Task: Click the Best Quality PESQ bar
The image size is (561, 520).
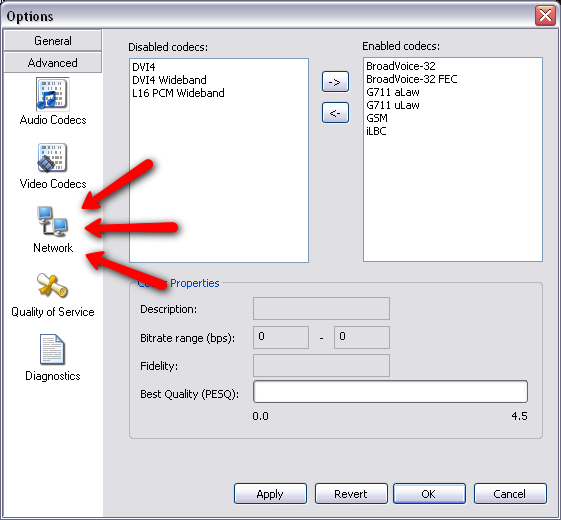Action: tap(390, 392)
